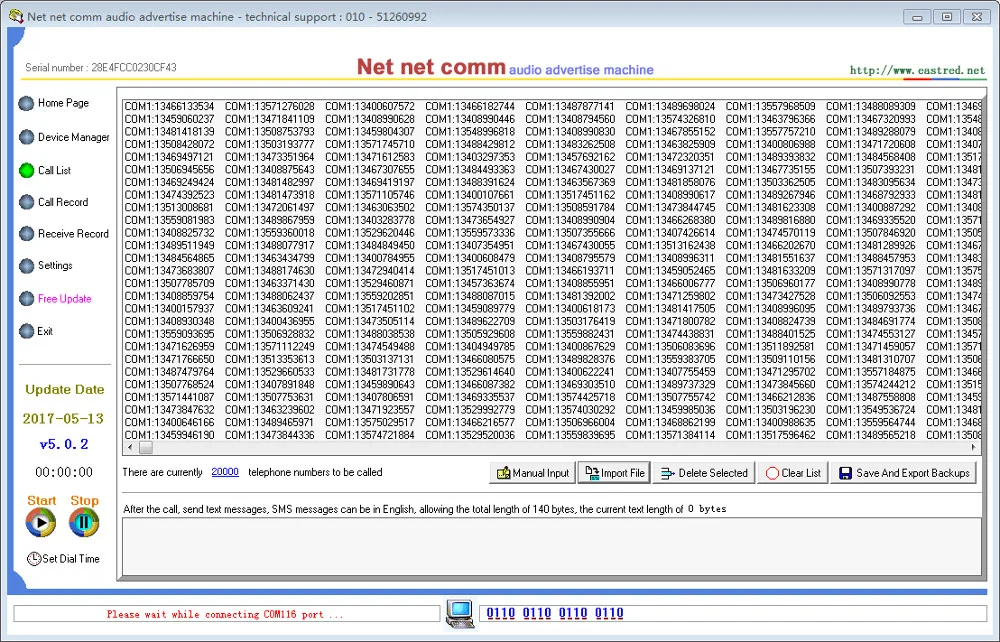
Task: Click the Serial number text in the header
Action: pyautogui.click(x=101, y=67)
